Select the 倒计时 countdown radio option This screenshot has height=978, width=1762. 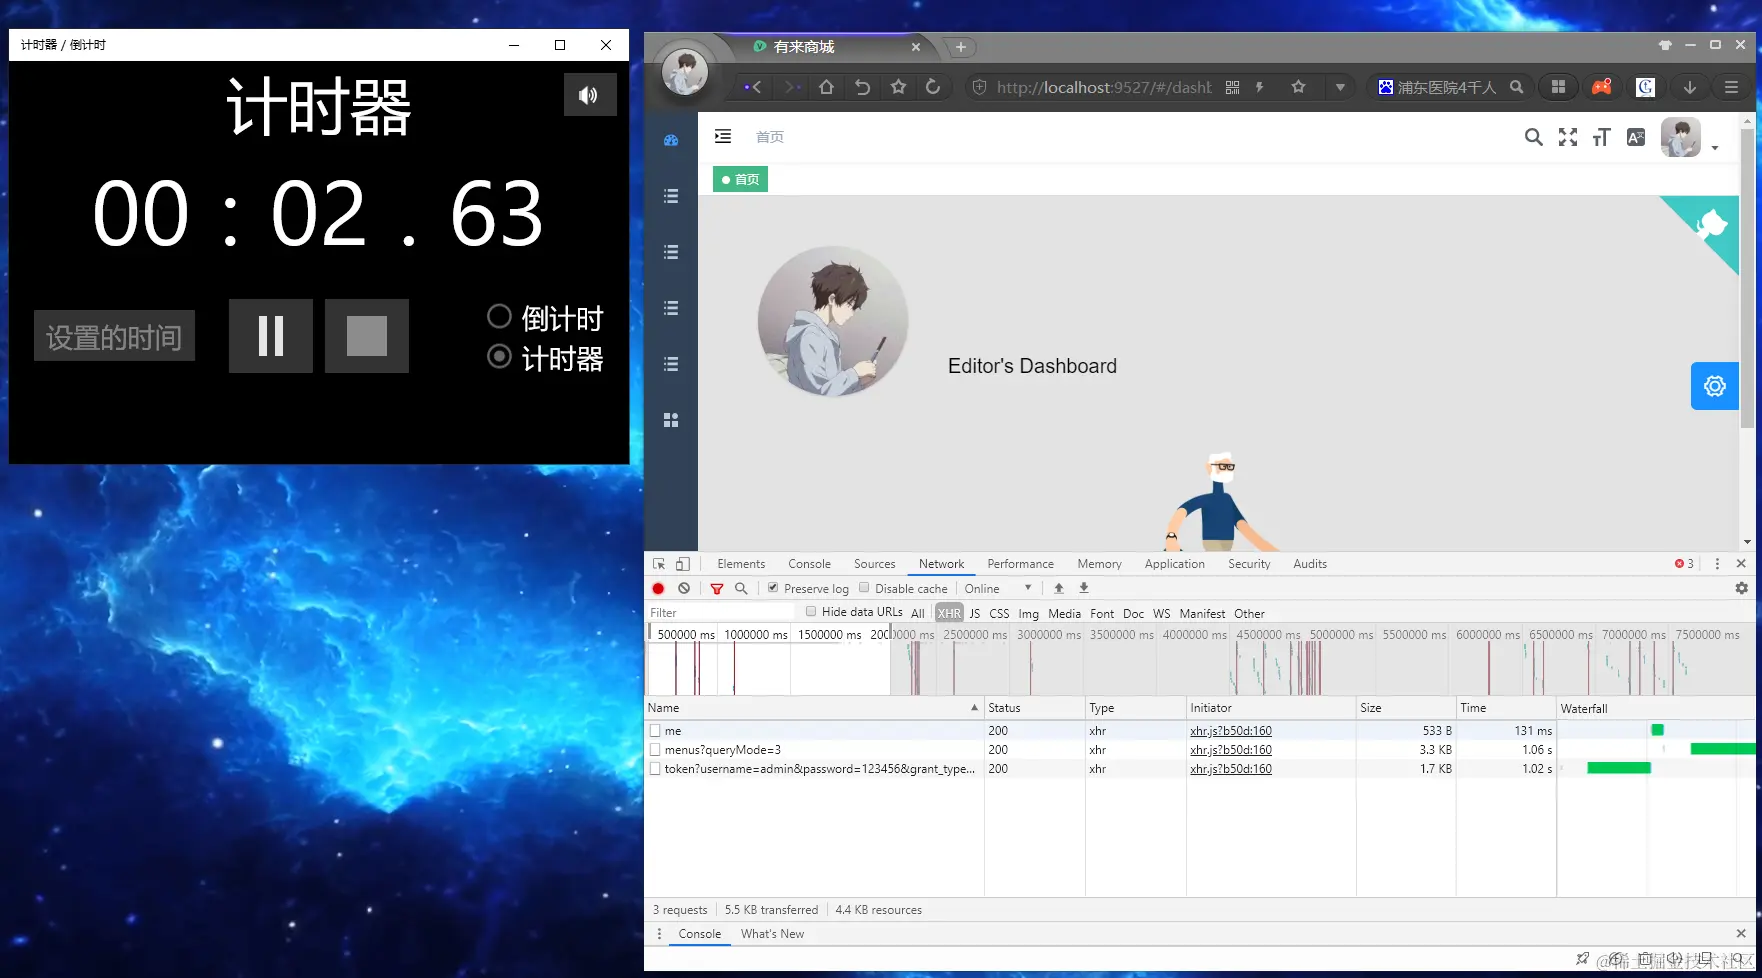click(x=499, y=317)
